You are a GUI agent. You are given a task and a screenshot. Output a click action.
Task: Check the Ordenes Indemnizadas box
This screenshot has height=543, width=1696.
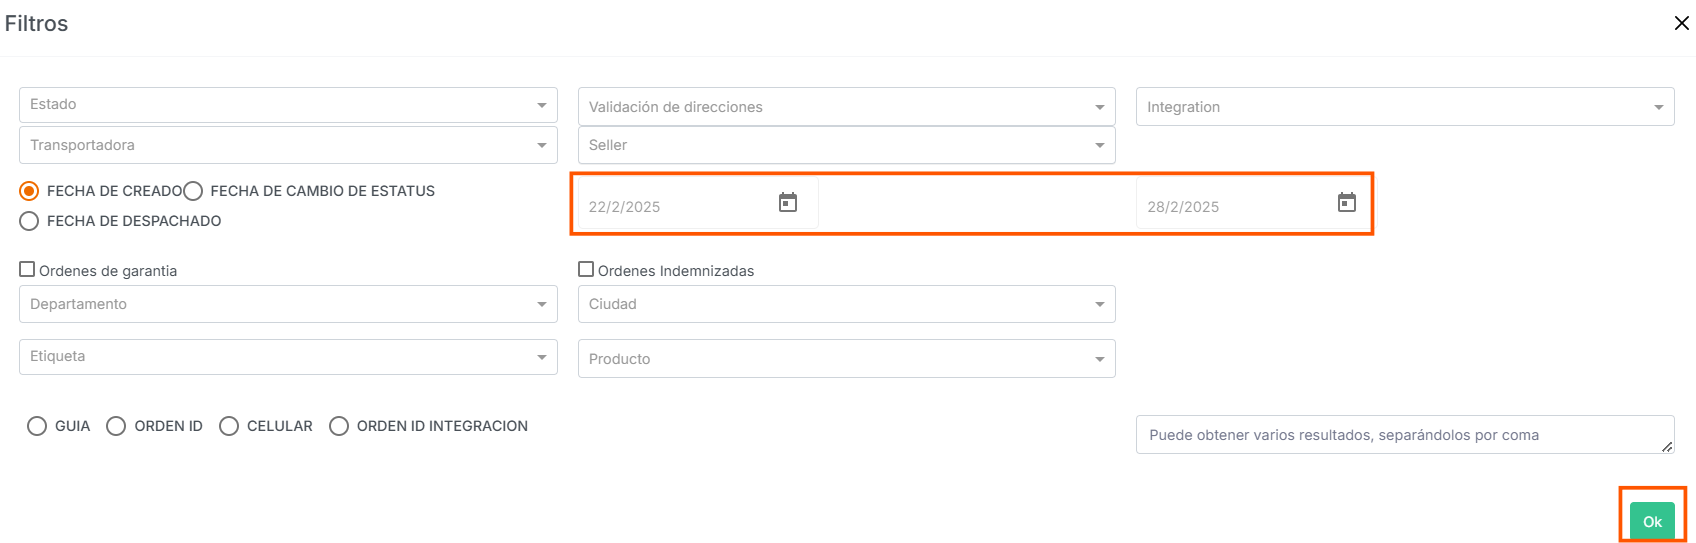click(586, 269)
